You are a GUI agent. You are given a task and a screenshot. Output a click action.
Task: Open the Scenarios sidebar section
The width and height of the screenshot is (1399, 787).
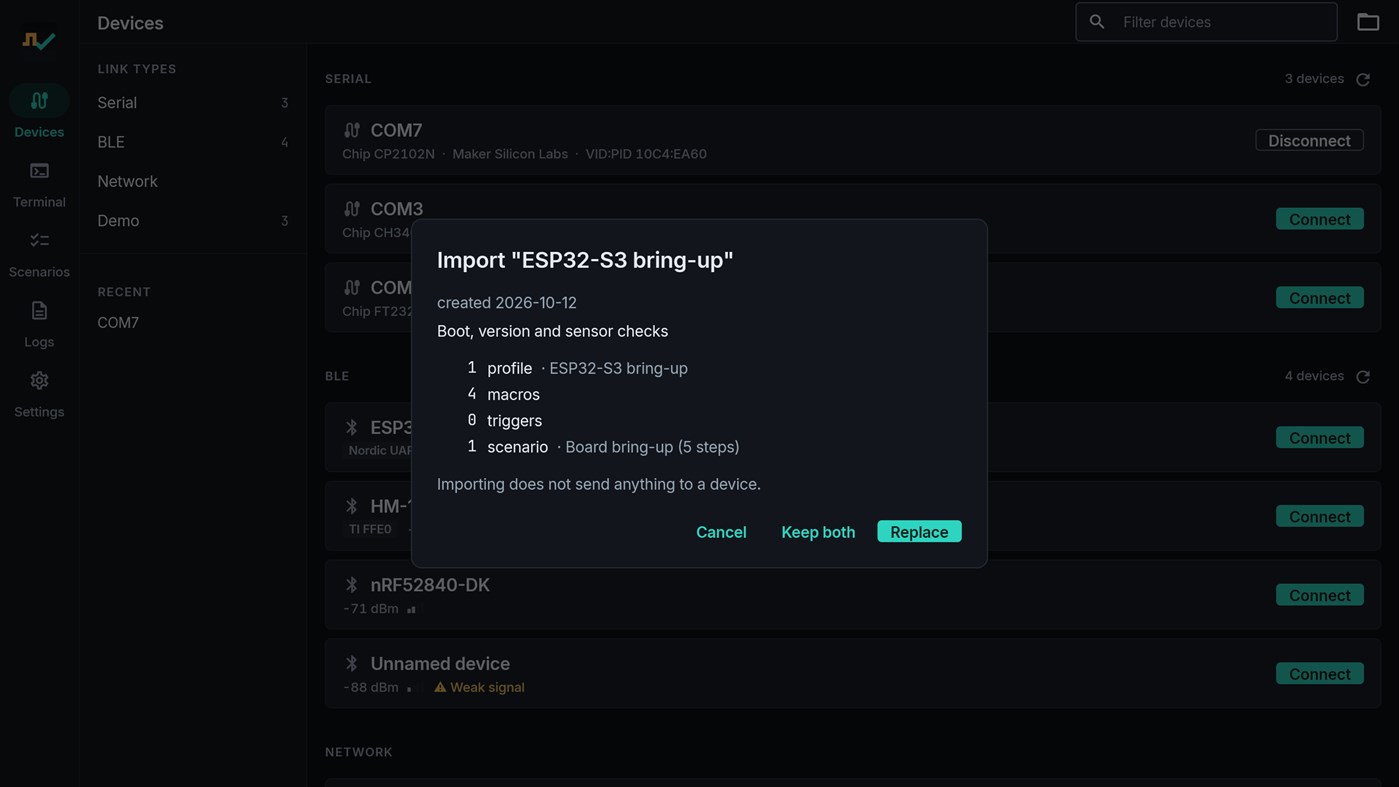[39, 254]
